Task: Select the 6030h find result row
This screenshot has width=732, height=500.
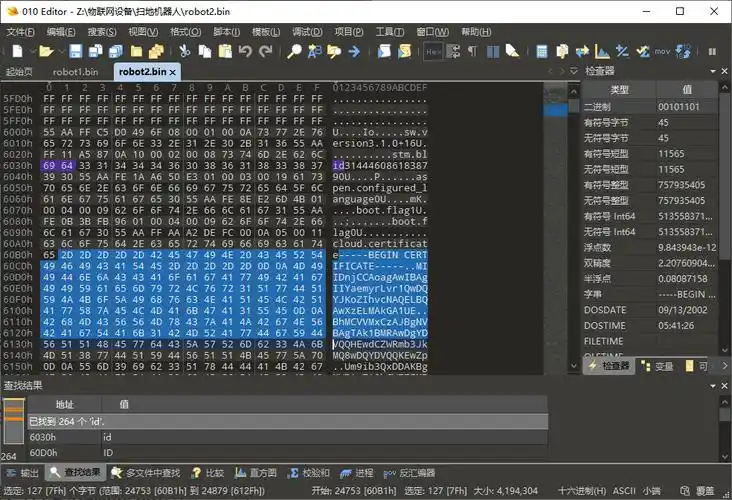Action: [x=42, y=437]
